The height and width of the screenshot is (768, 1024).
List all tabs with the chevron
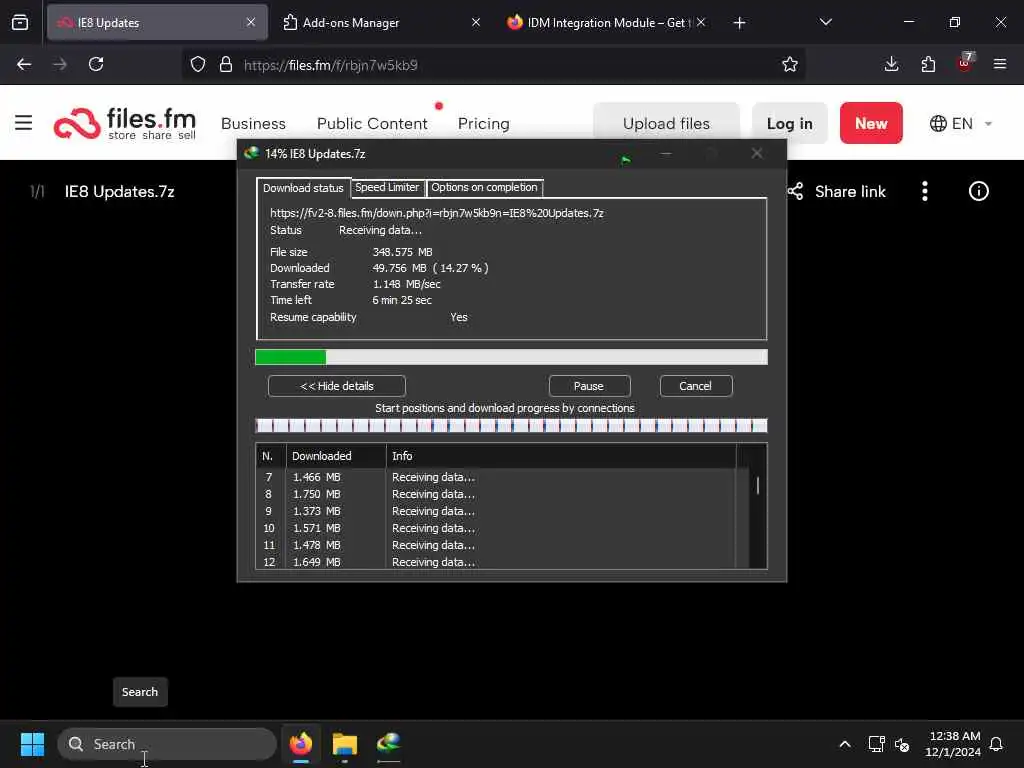tap(825, 22)
